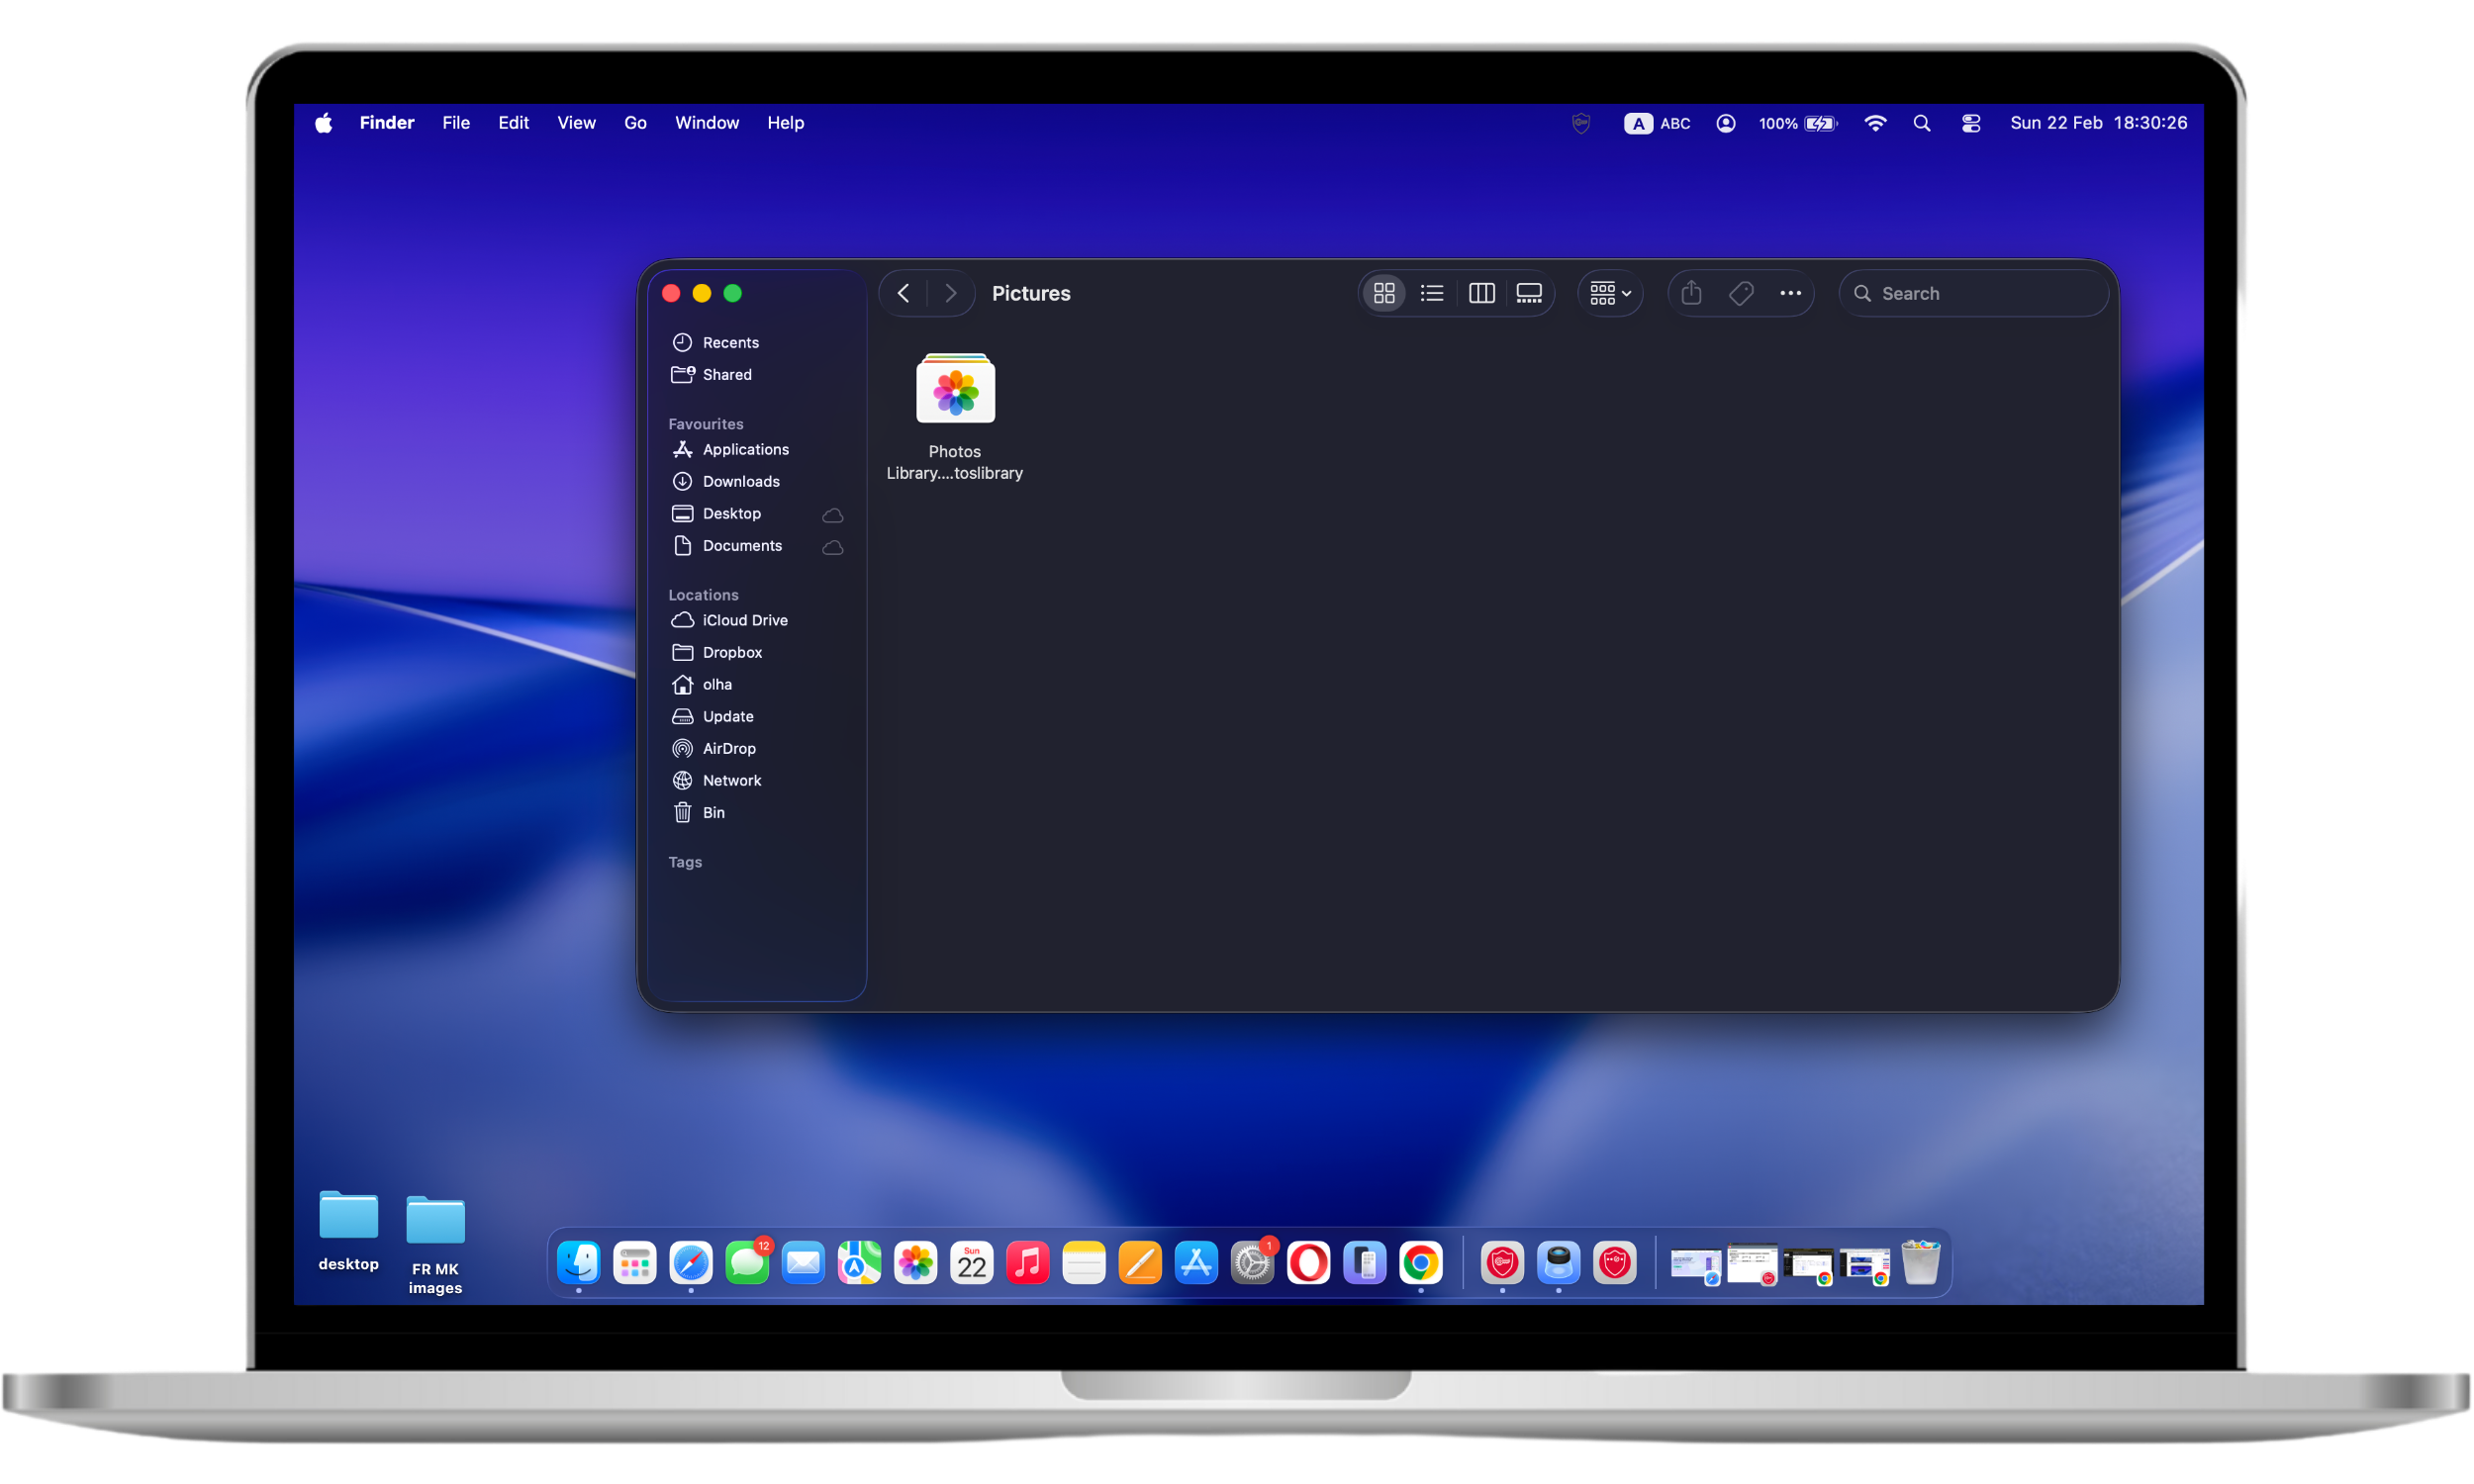Open the Go menu

tap(635, 122)
